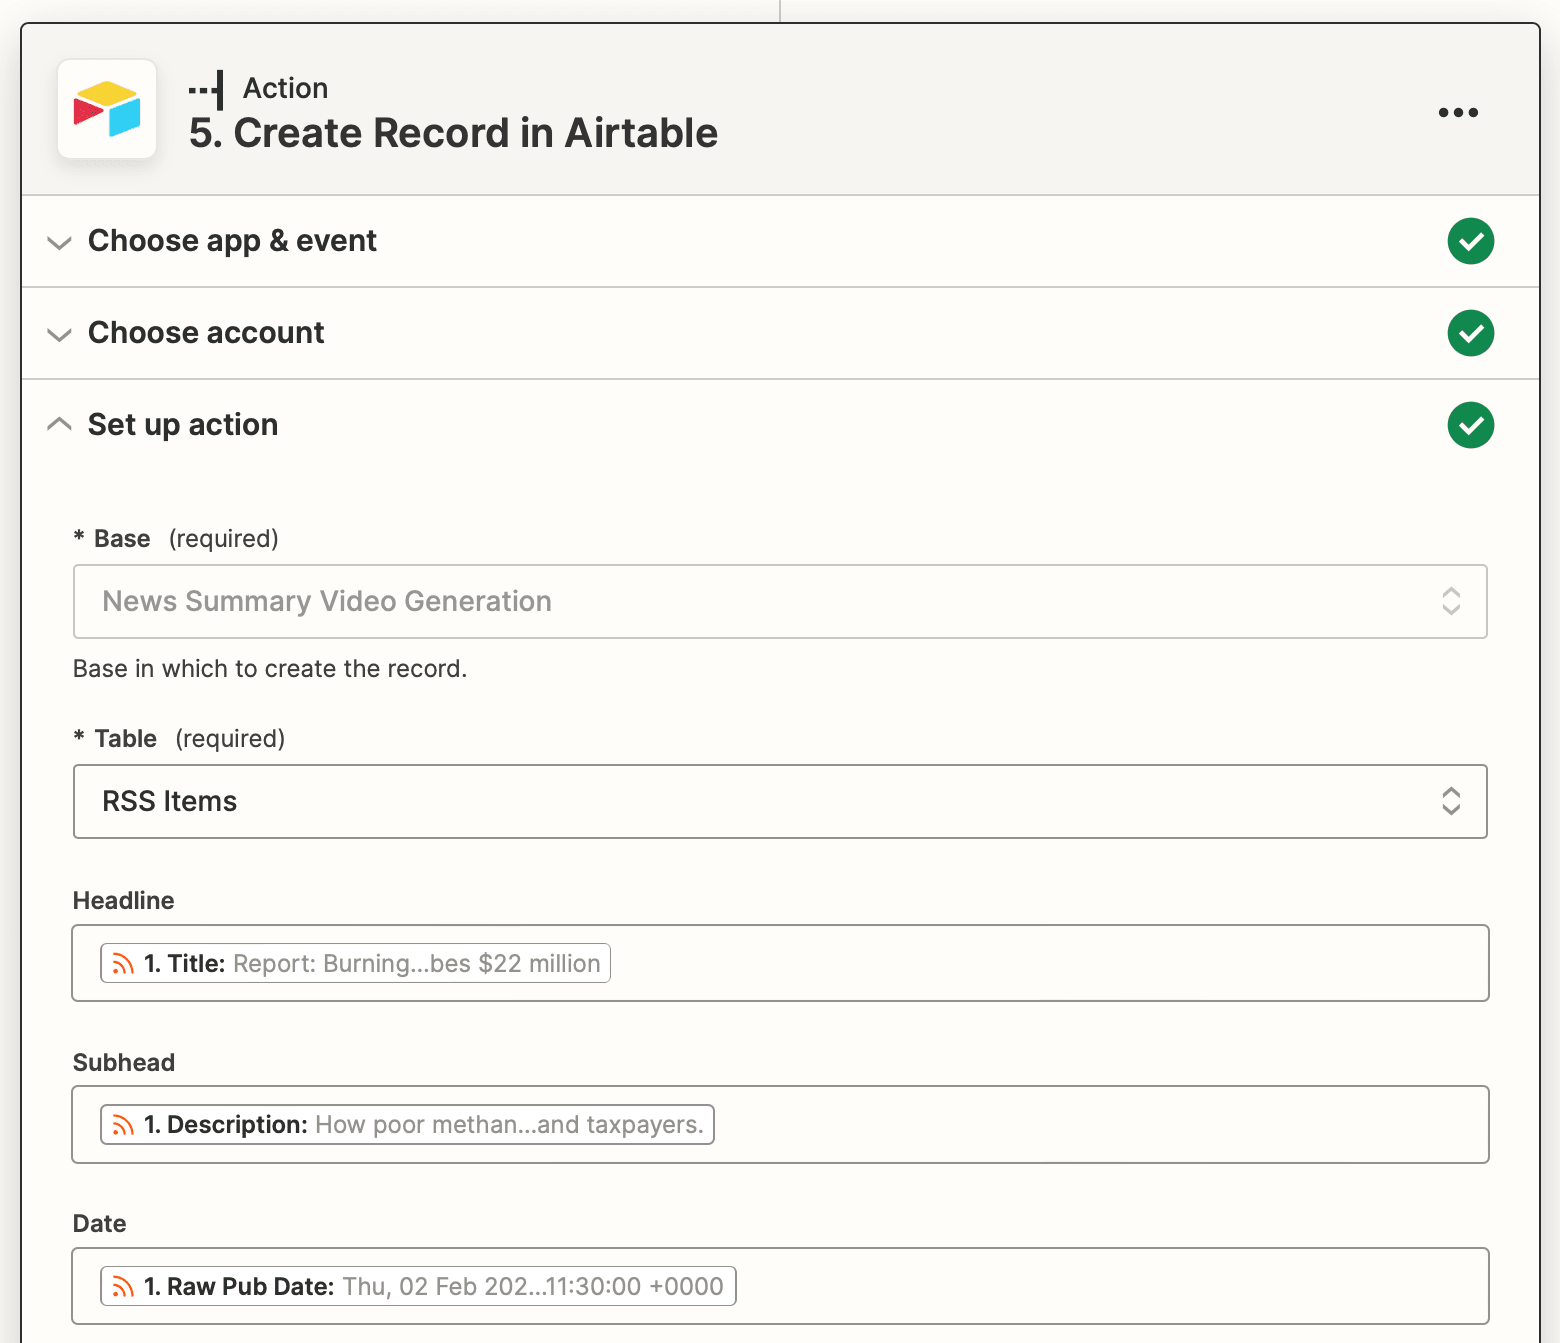The height and width of the screenshot is (1343, 1560).
Task: Select the 1. Title mapped data pill
Action: (356, 963)
